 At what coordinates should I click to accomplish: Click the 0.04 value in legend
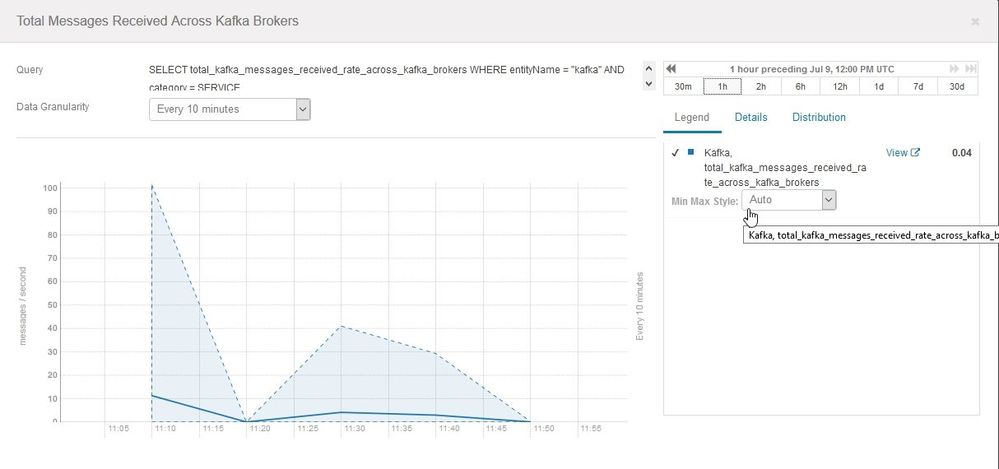[x=961, y=153]
